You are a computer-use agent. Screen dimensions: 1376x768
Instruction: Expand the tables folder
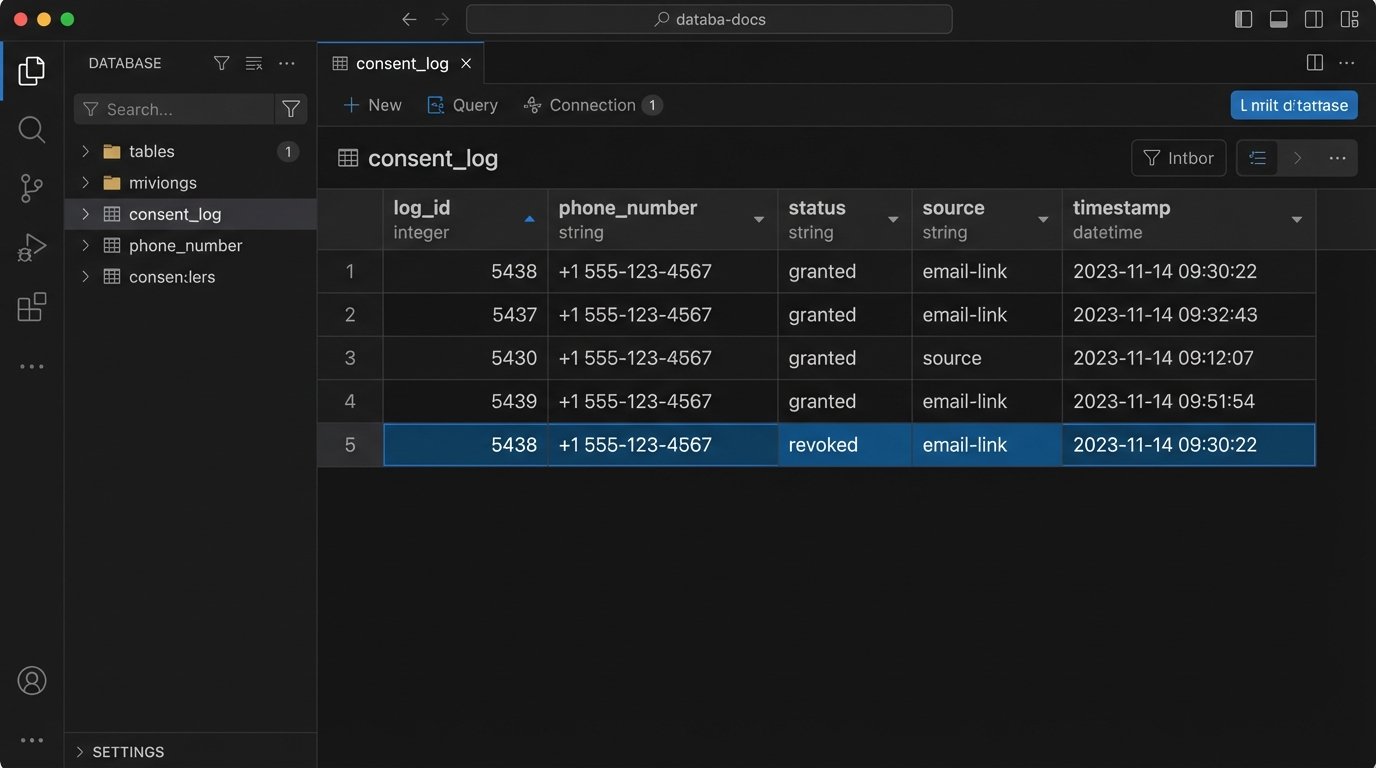85,151
